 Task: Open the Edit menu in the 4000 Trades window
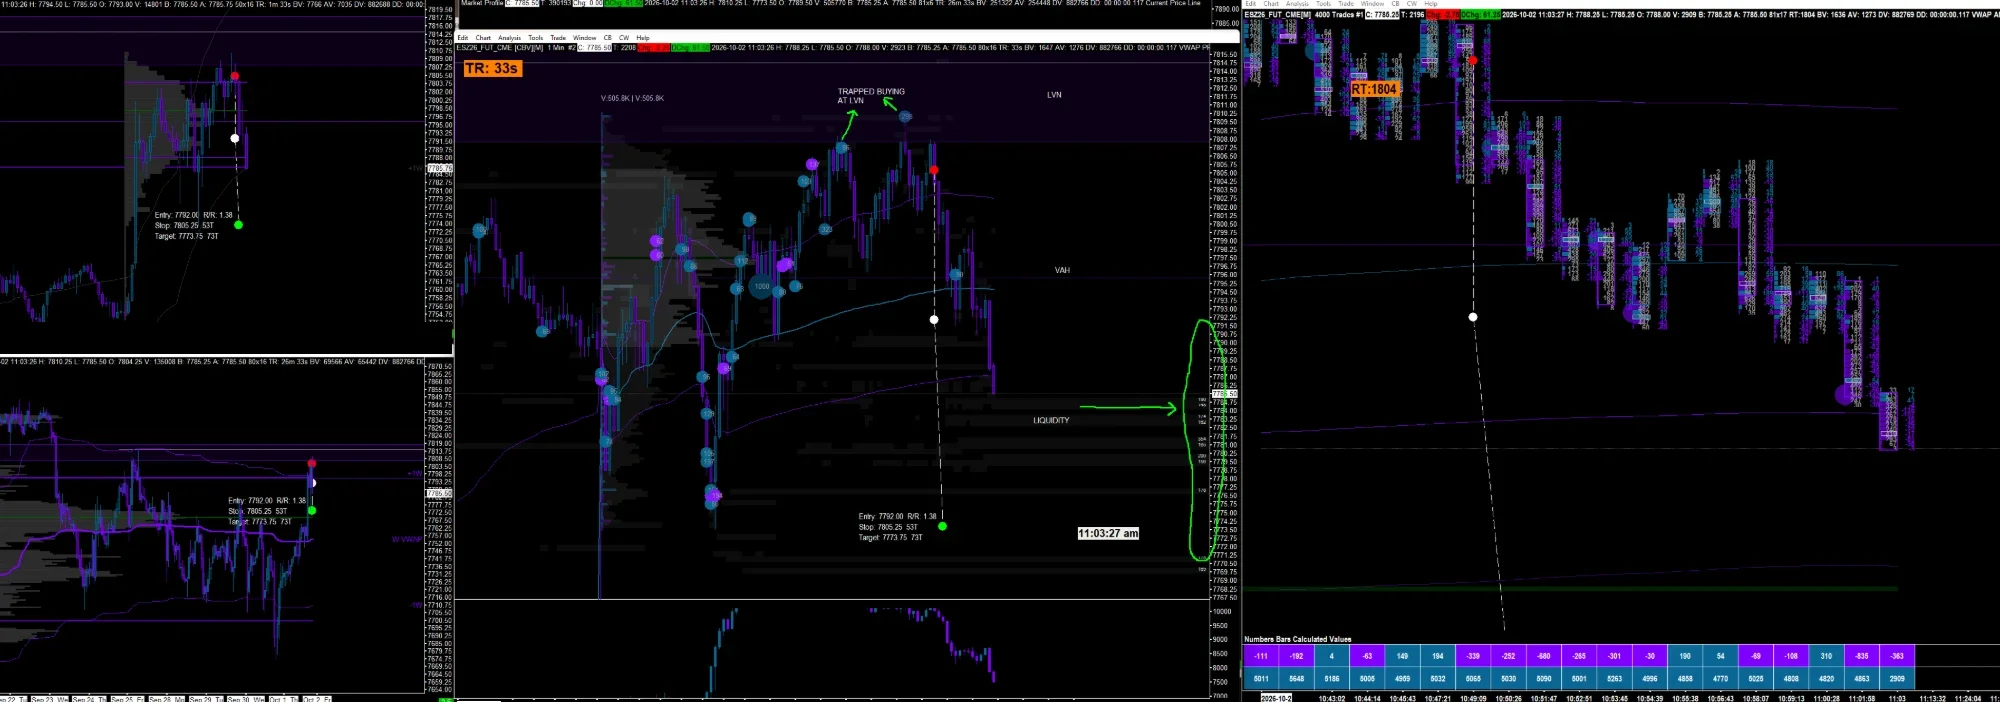(x=1250, y=3)
